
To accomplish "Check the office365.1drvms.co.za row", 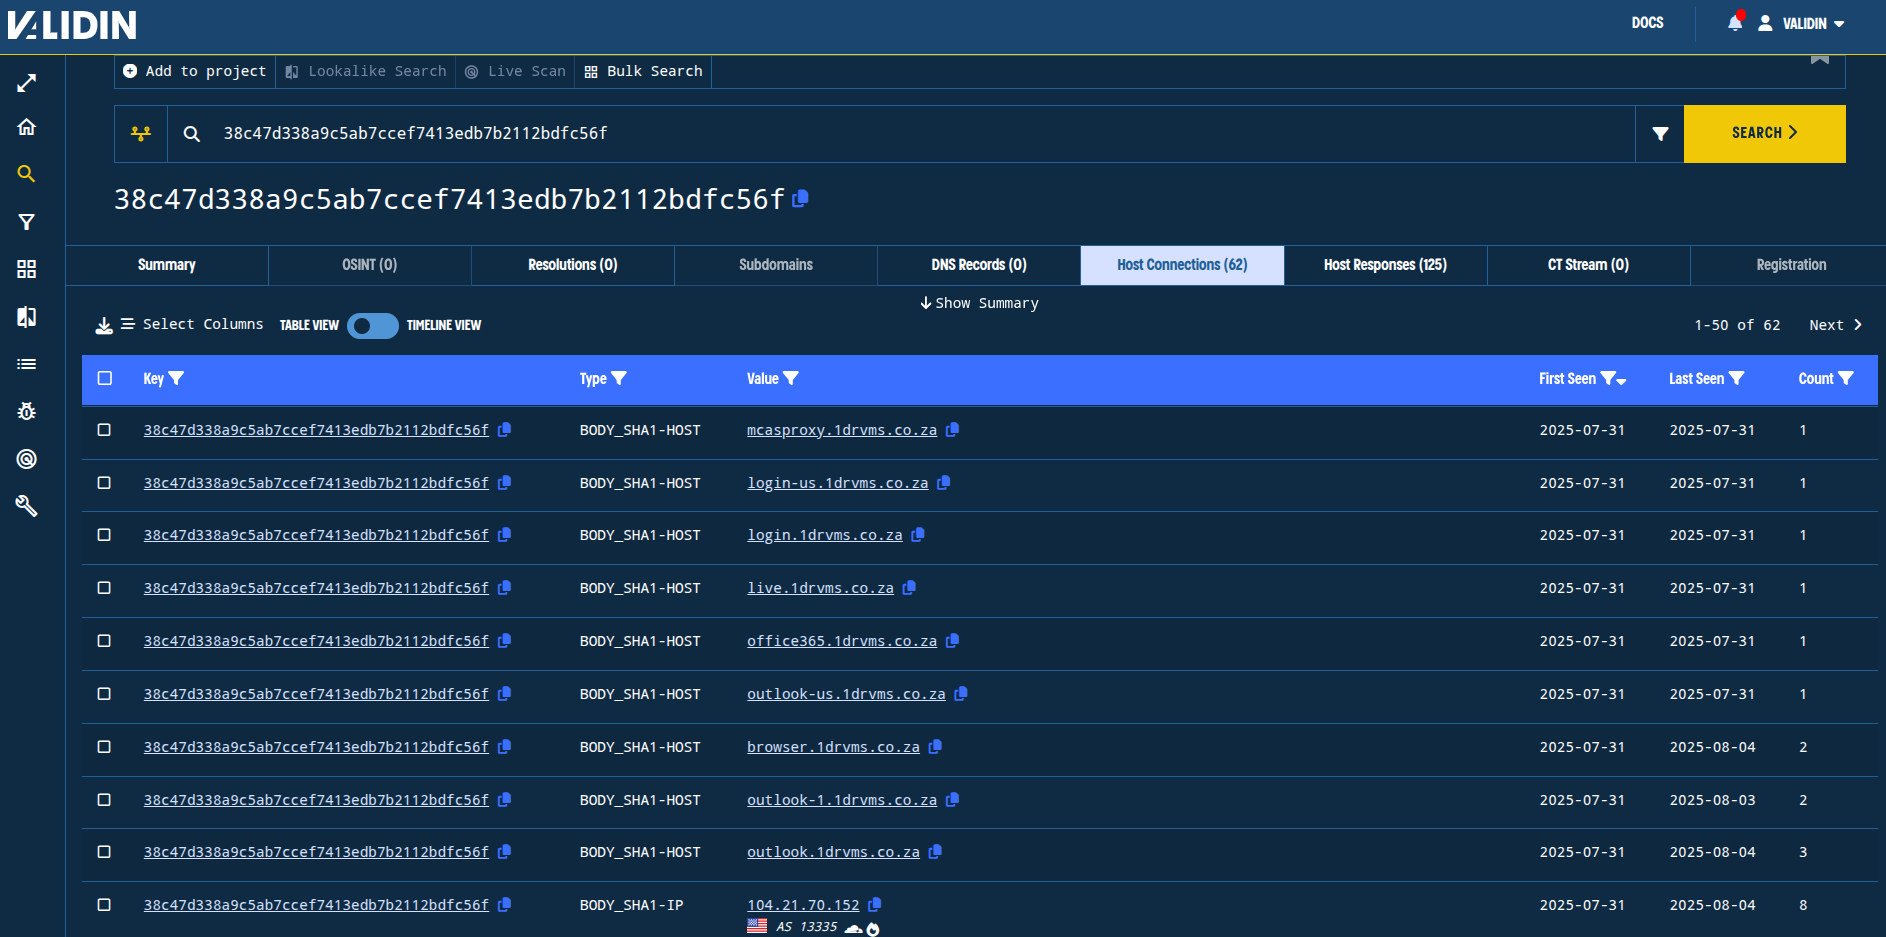I will point(104,641).
